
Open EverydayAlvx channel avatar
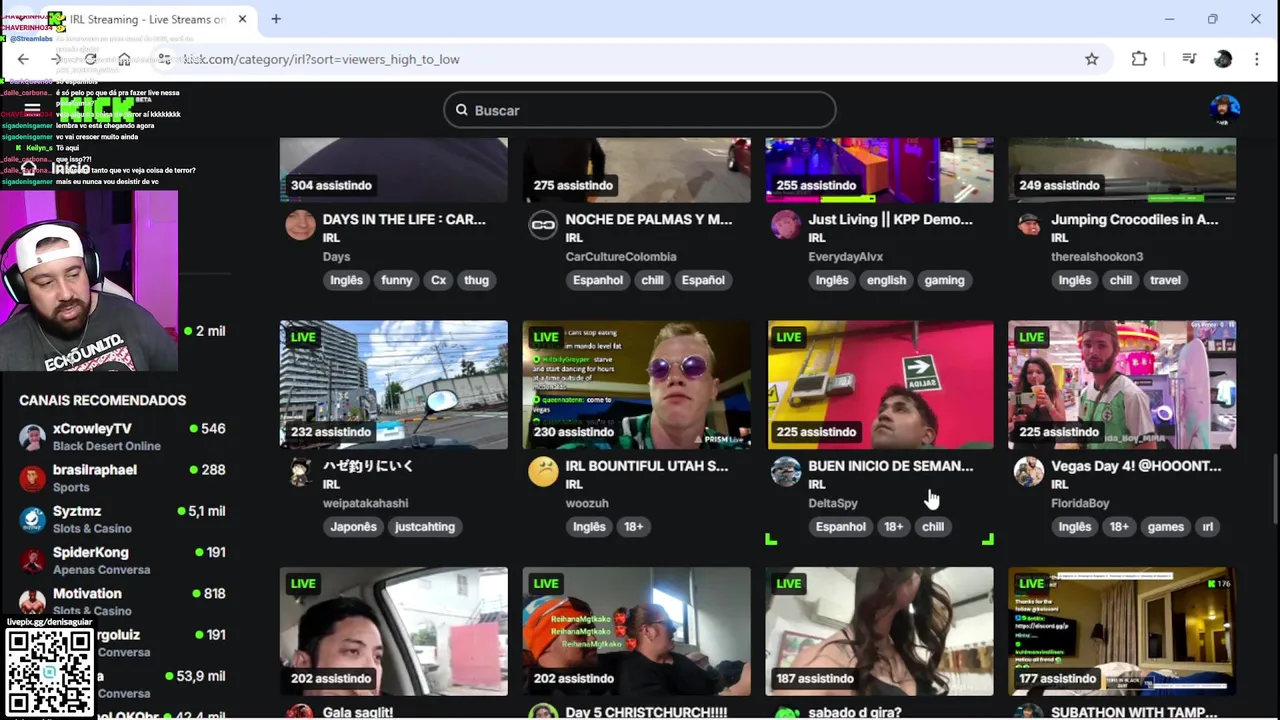click(x=786, y=224)
